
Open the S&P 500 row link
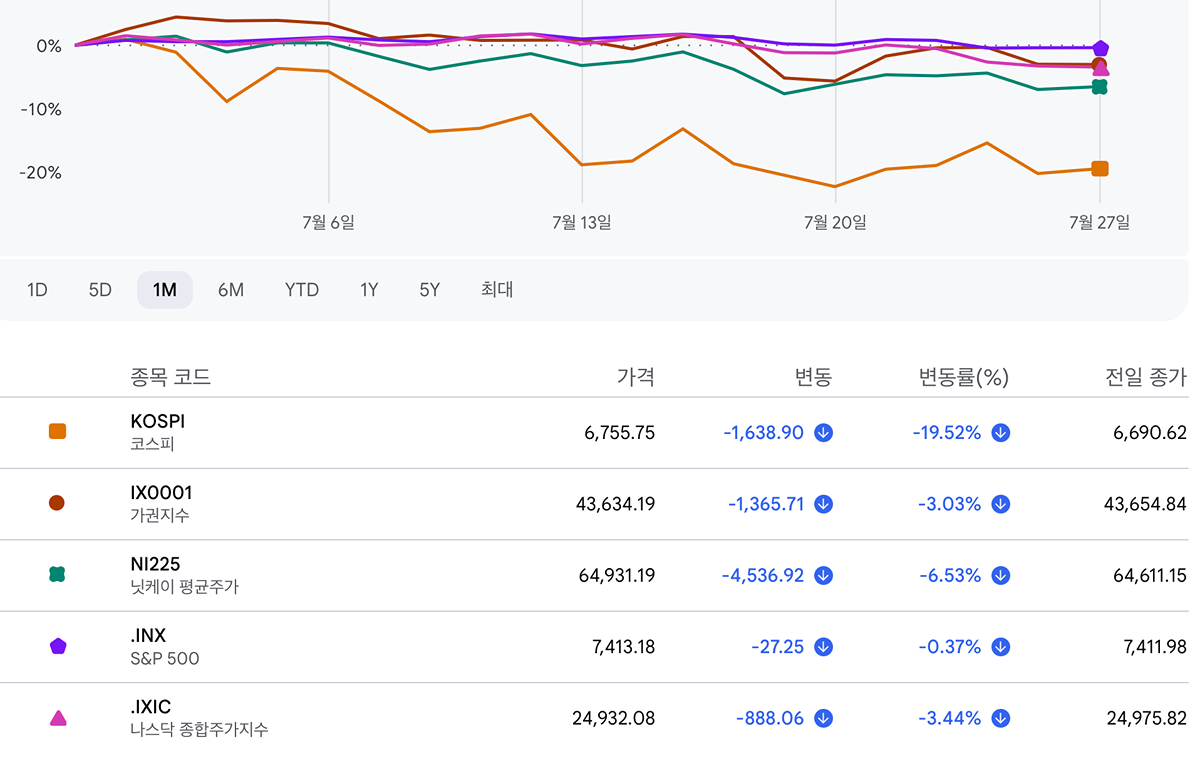(x=165, y=647)
